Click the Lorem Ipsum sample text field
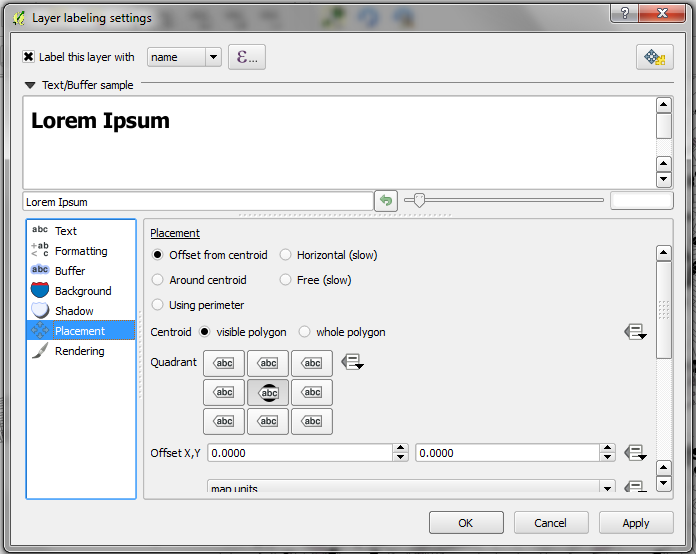 click(x=198, y=202)
